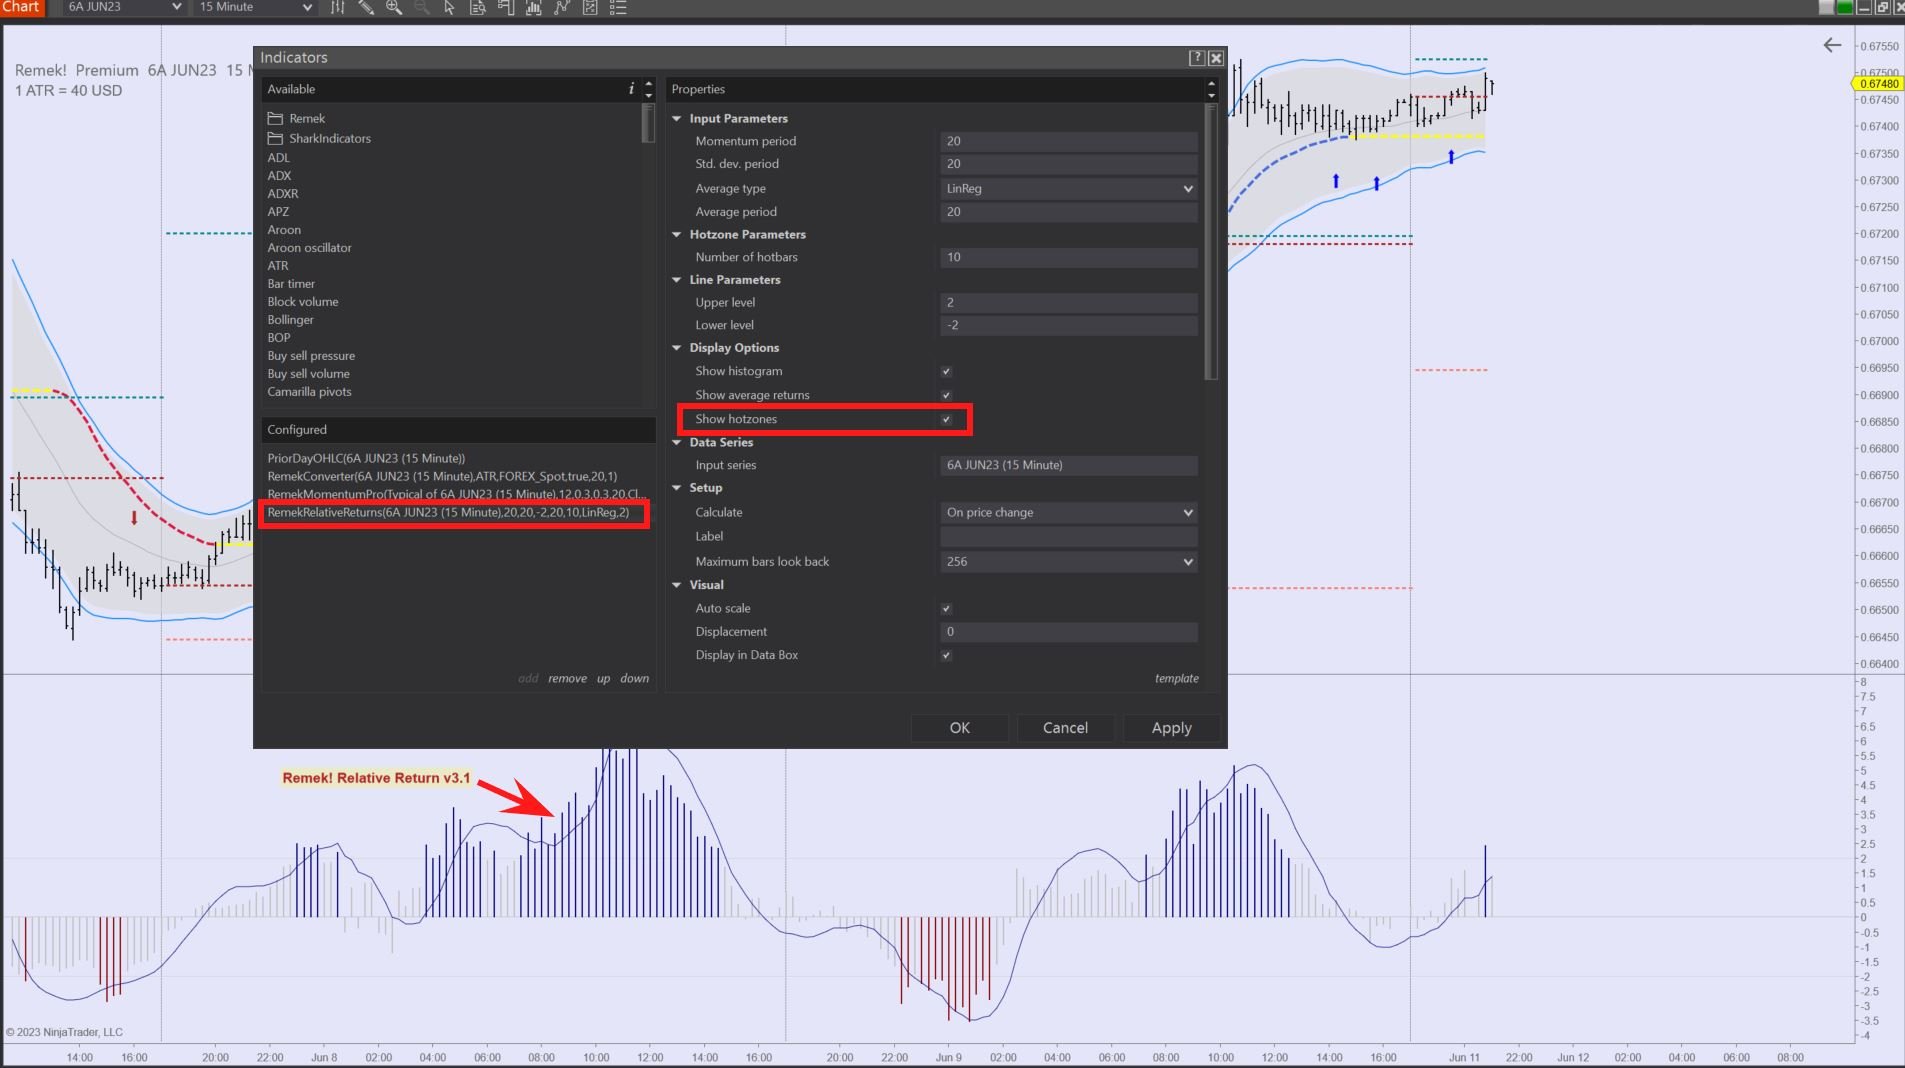Click the remove link
Screen dimensions: 1905x1068
[567, 678]
